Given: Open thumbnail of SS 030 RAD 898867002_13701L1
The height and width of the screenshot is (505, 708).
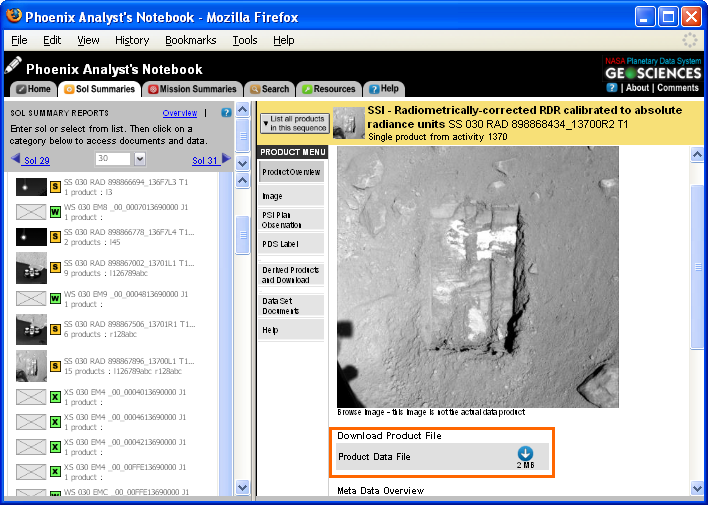Looking at the screenshot, I should (31, 268).
